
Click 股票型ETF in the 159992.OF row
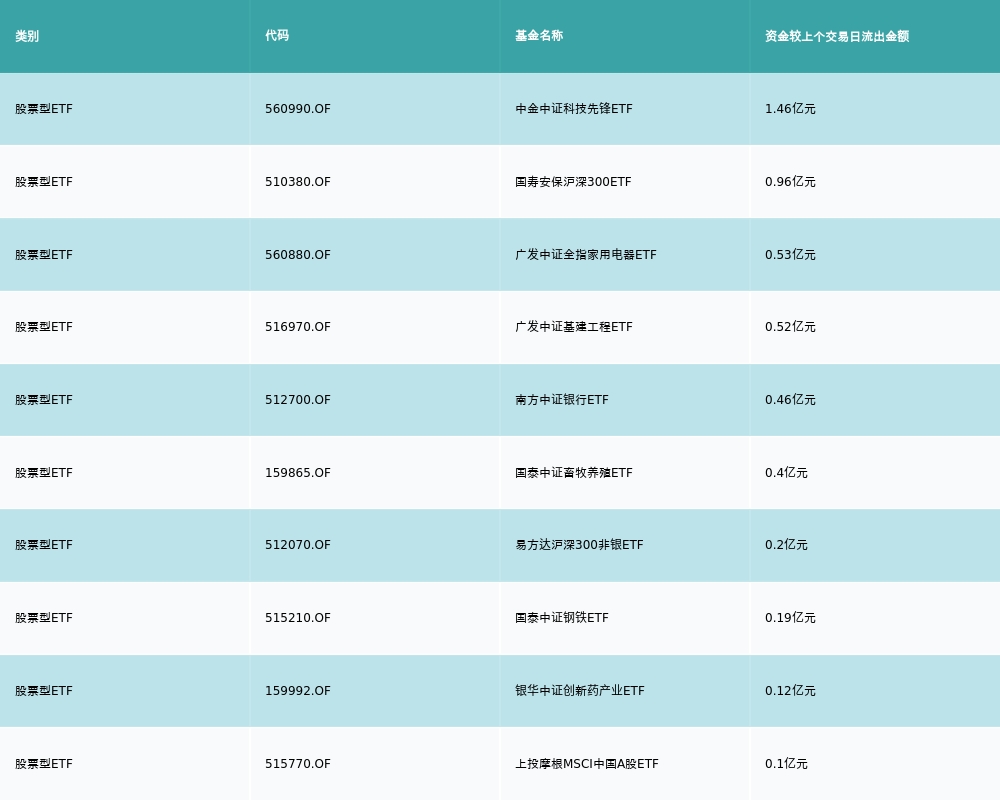point(44,691)
